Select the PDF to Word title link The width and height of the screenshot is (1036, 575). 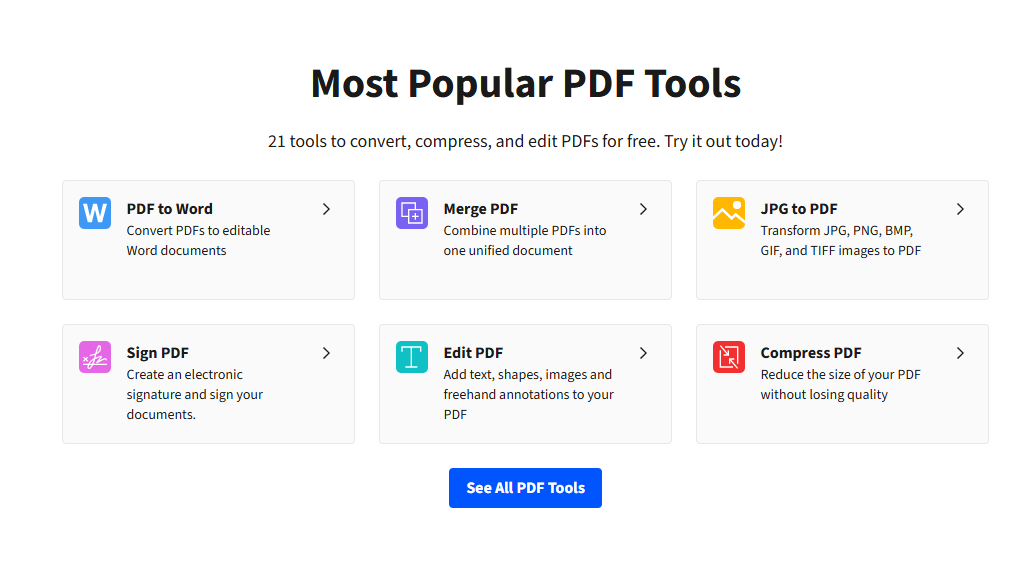[170, 209]
